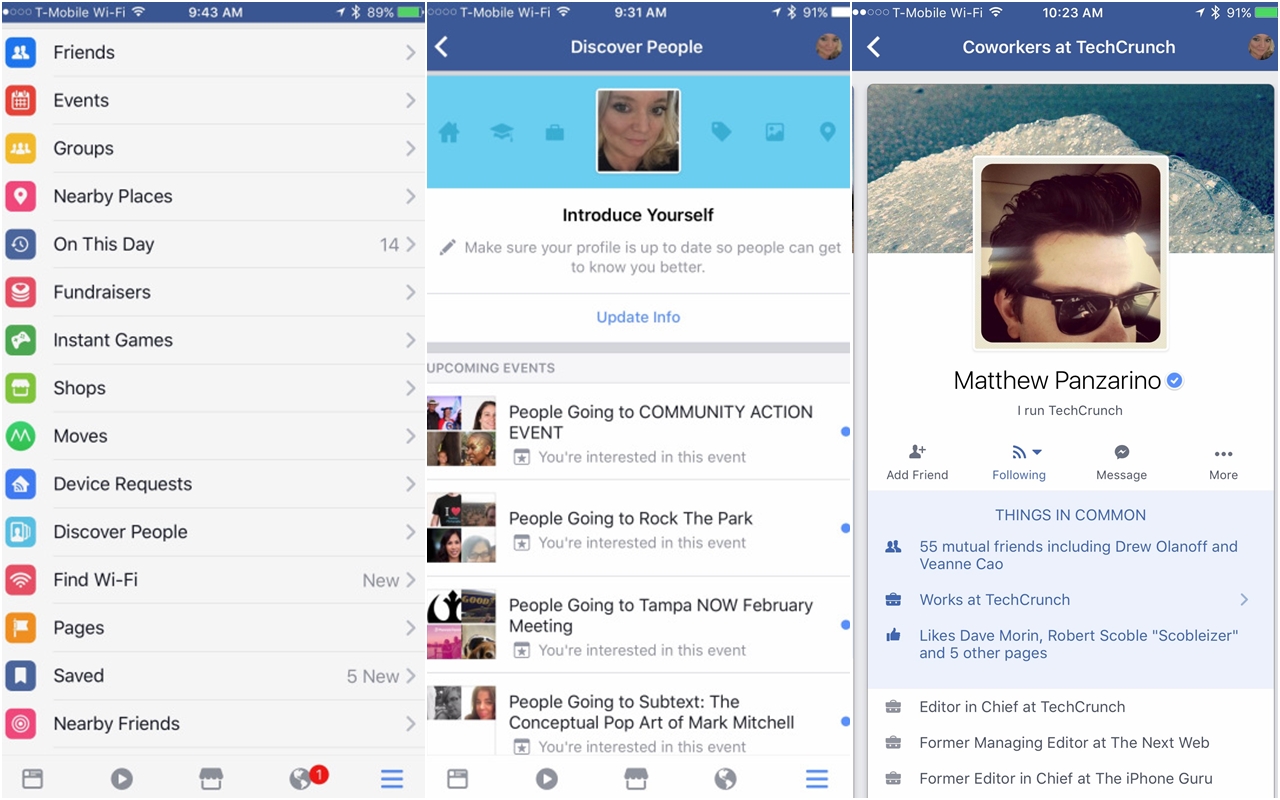Image resolution: width=1280 pixels, height=800 pixels.
Task: Tap location pin icon in blue banner
Action: click(x=827, y=131)
